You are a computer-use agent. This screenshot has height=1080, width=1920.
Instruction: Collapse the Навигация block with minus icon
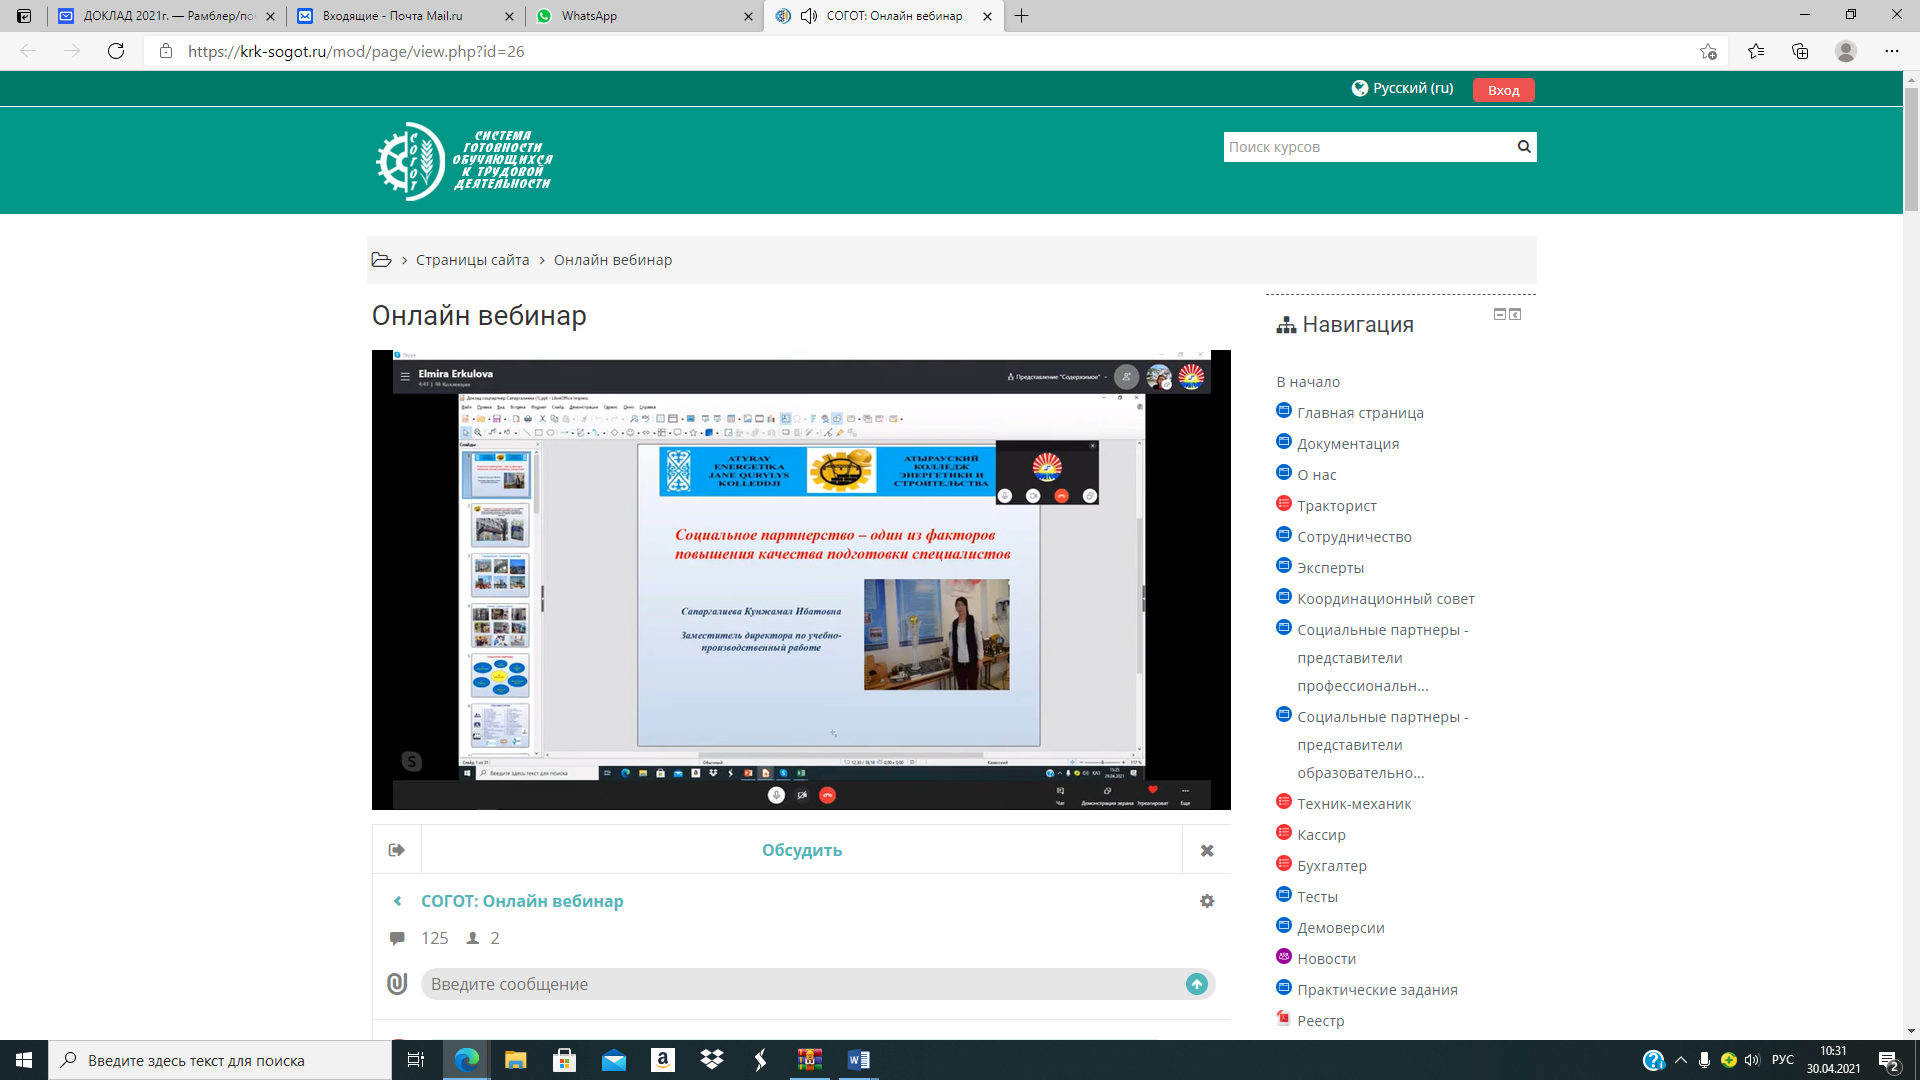click(1499, 314)
